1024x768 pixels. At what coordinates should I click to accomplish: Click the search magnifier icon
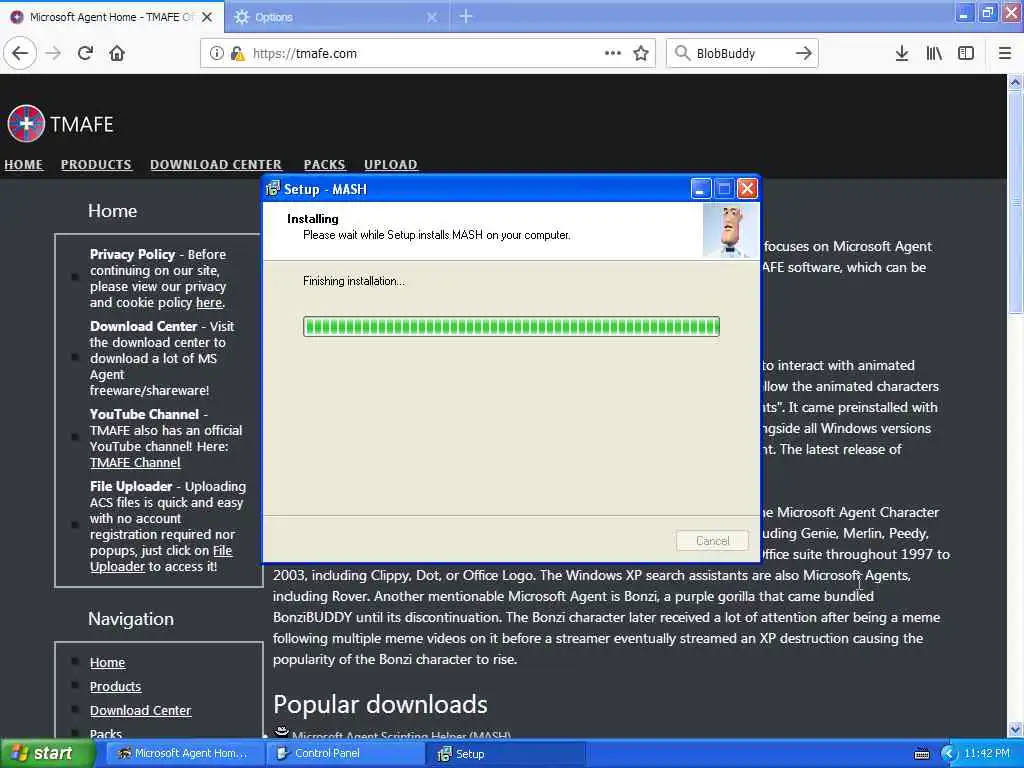coord(682,53)
